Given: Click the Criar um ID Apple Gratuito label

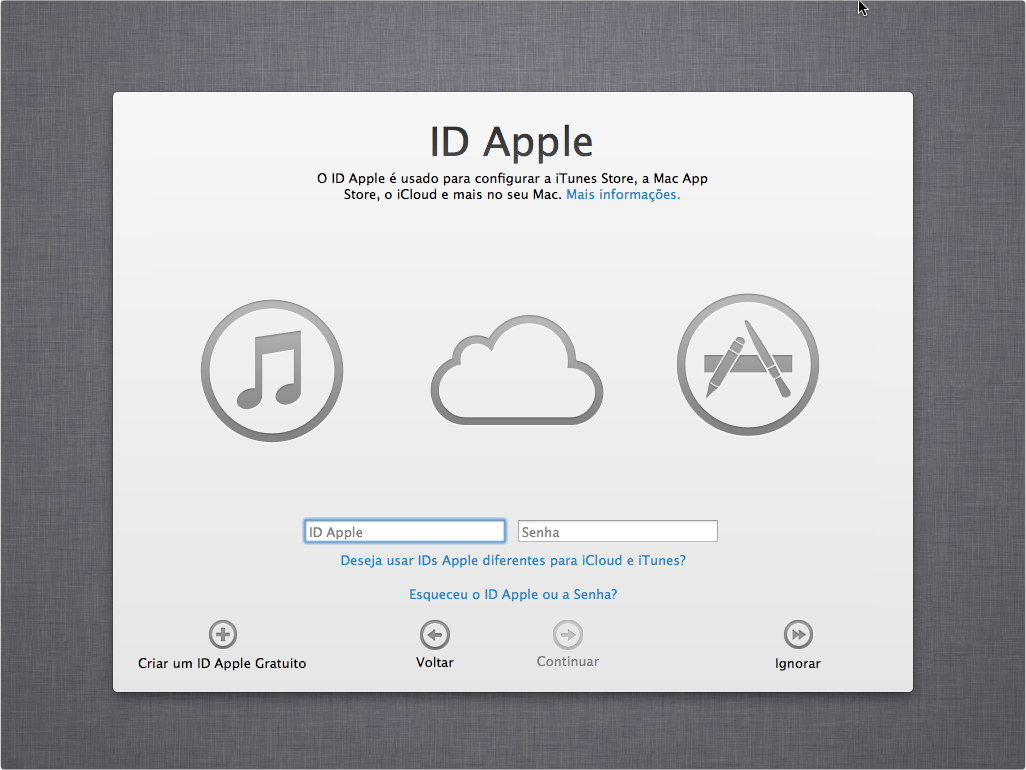Looking at the screenshot, I should pyautogui.click(x=222, y=663).
